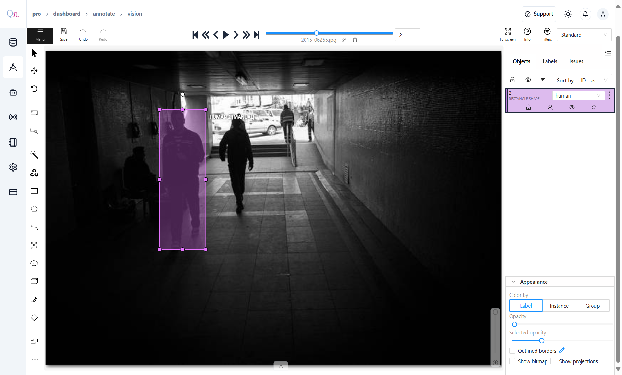
Task: Jump to the first frame
Action: (x=195, y=35)
